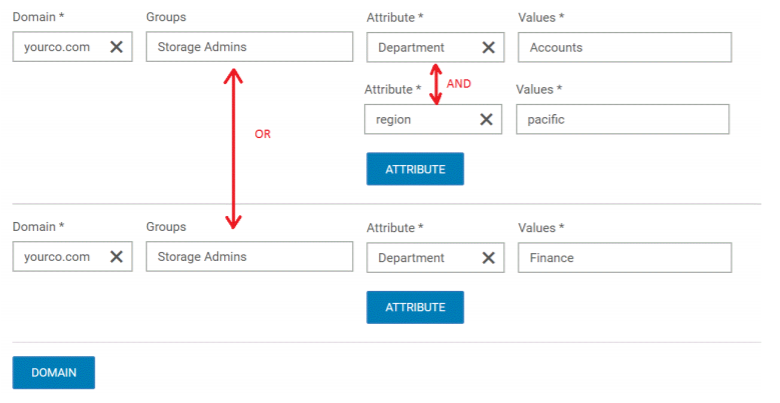The height and width of the screenshot is (403, 780).
Task: Click ATTRIBUTE button below the pacific value
Action: tap(415, 169)
